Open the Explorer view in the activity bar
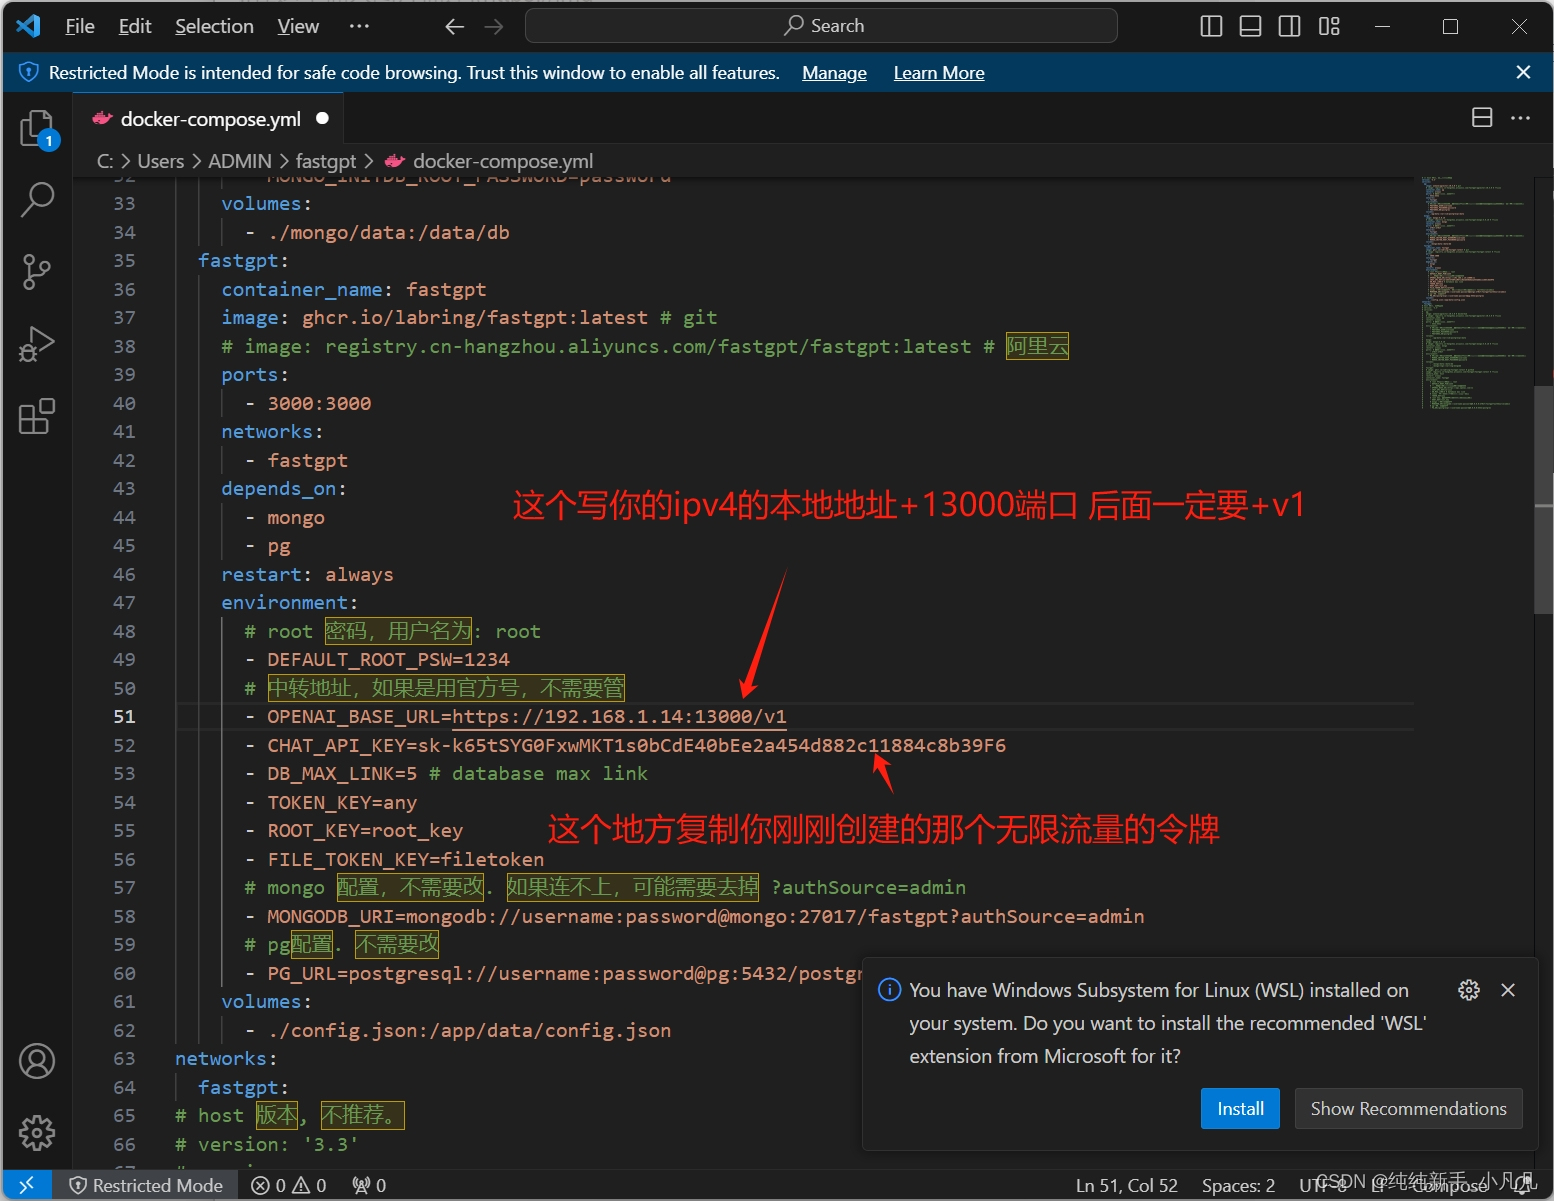 (38, 129)
